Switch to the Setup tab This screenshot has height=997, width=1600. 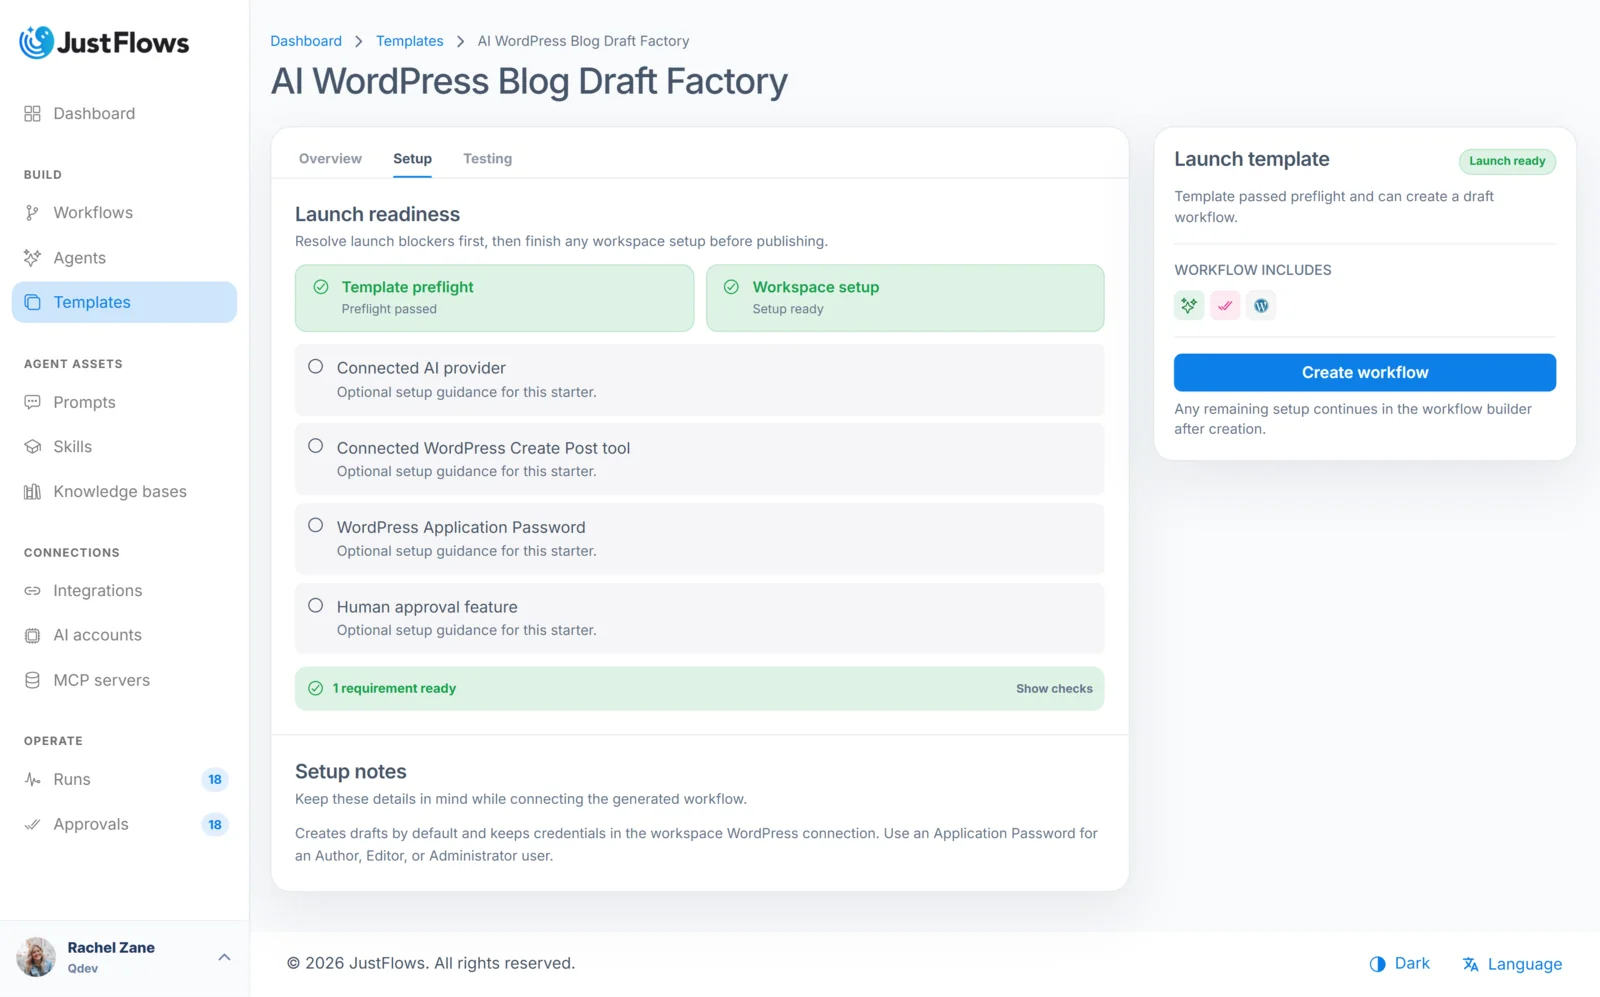[412, 158]
